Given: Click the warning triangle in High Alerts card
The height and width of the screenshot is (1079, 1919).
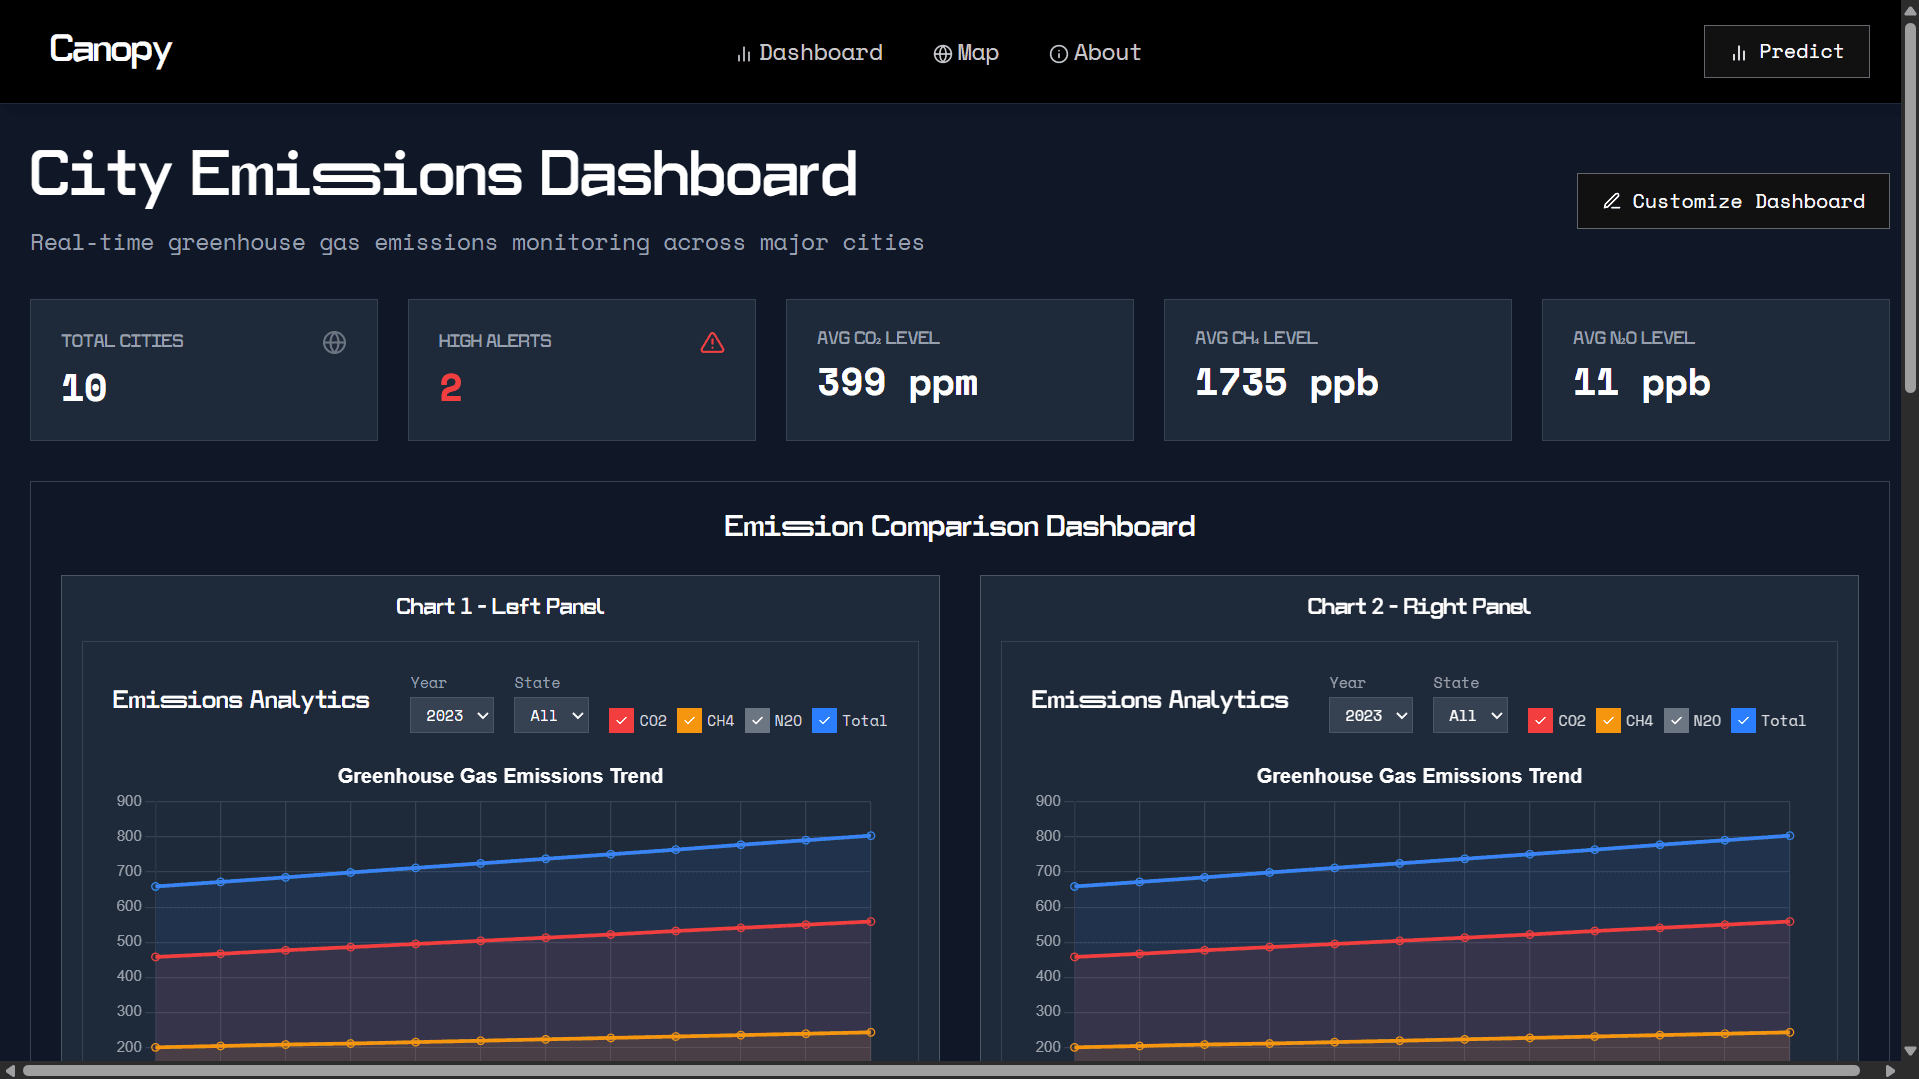Looking at the screenshot, I should tap(712, 343).
